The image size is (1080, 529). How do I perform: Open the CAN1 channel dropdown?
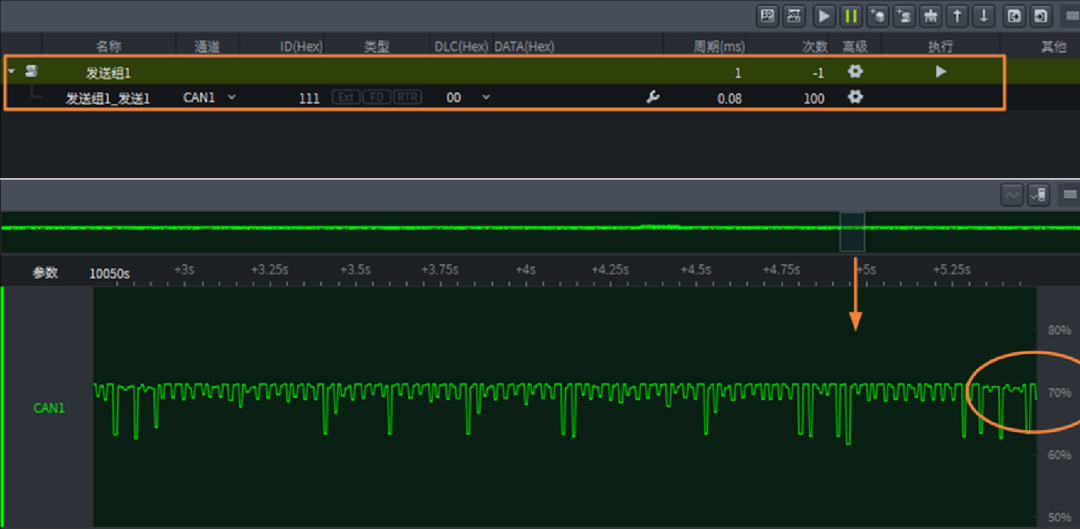click(x=209, y=98)
